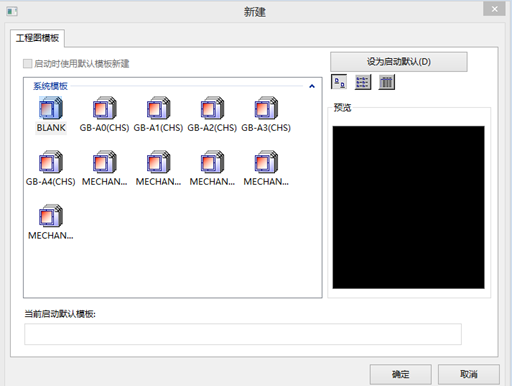The height and width of the screenshot is (386, 512).
Task: Choose the GB-A4(CHS) template icon
Action: pos(51,162)
